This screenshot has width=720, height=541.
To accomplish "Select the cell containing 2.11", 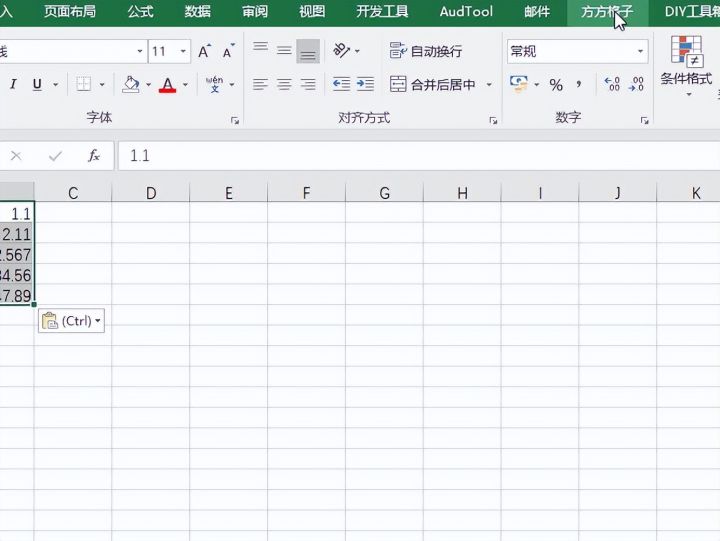I will click(17, 235).
